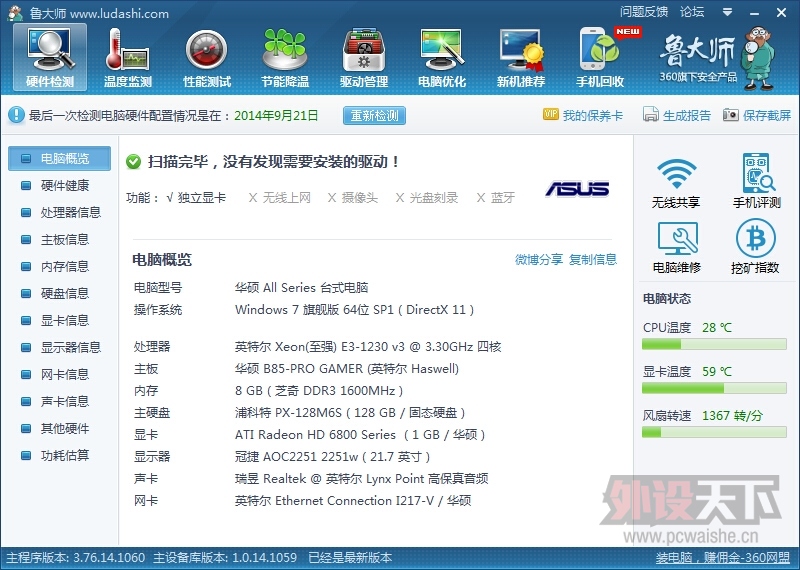The height and width of the screenshot is (570, 800).
Task: Click the OS value Windows 7 旗舰版
Action: (355, 310)
